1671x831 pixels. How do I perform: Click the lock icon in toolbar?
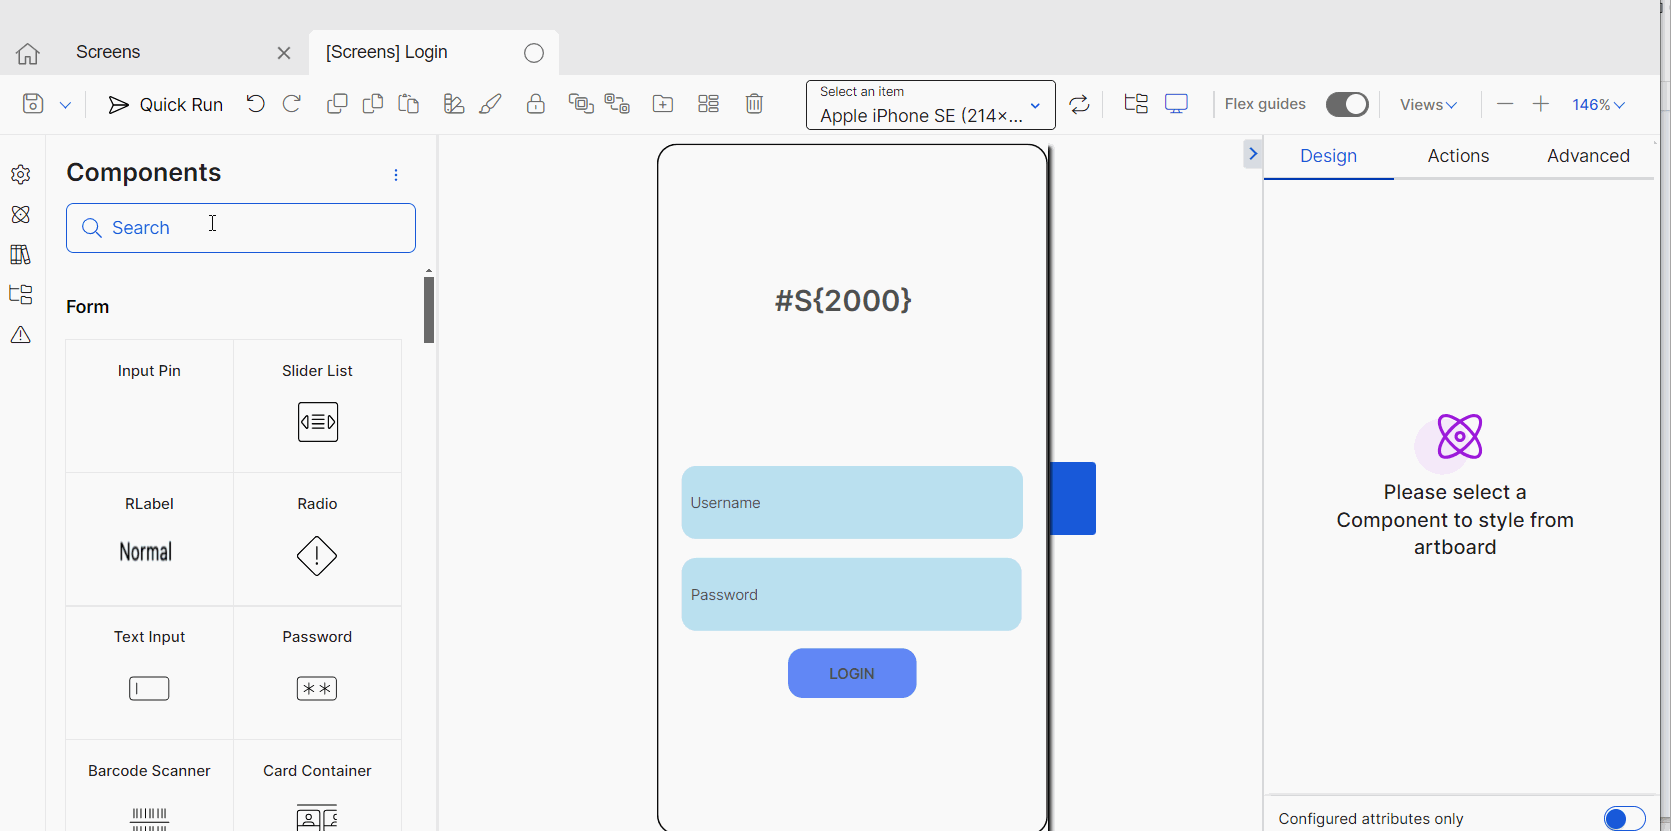tap(536, 104)
